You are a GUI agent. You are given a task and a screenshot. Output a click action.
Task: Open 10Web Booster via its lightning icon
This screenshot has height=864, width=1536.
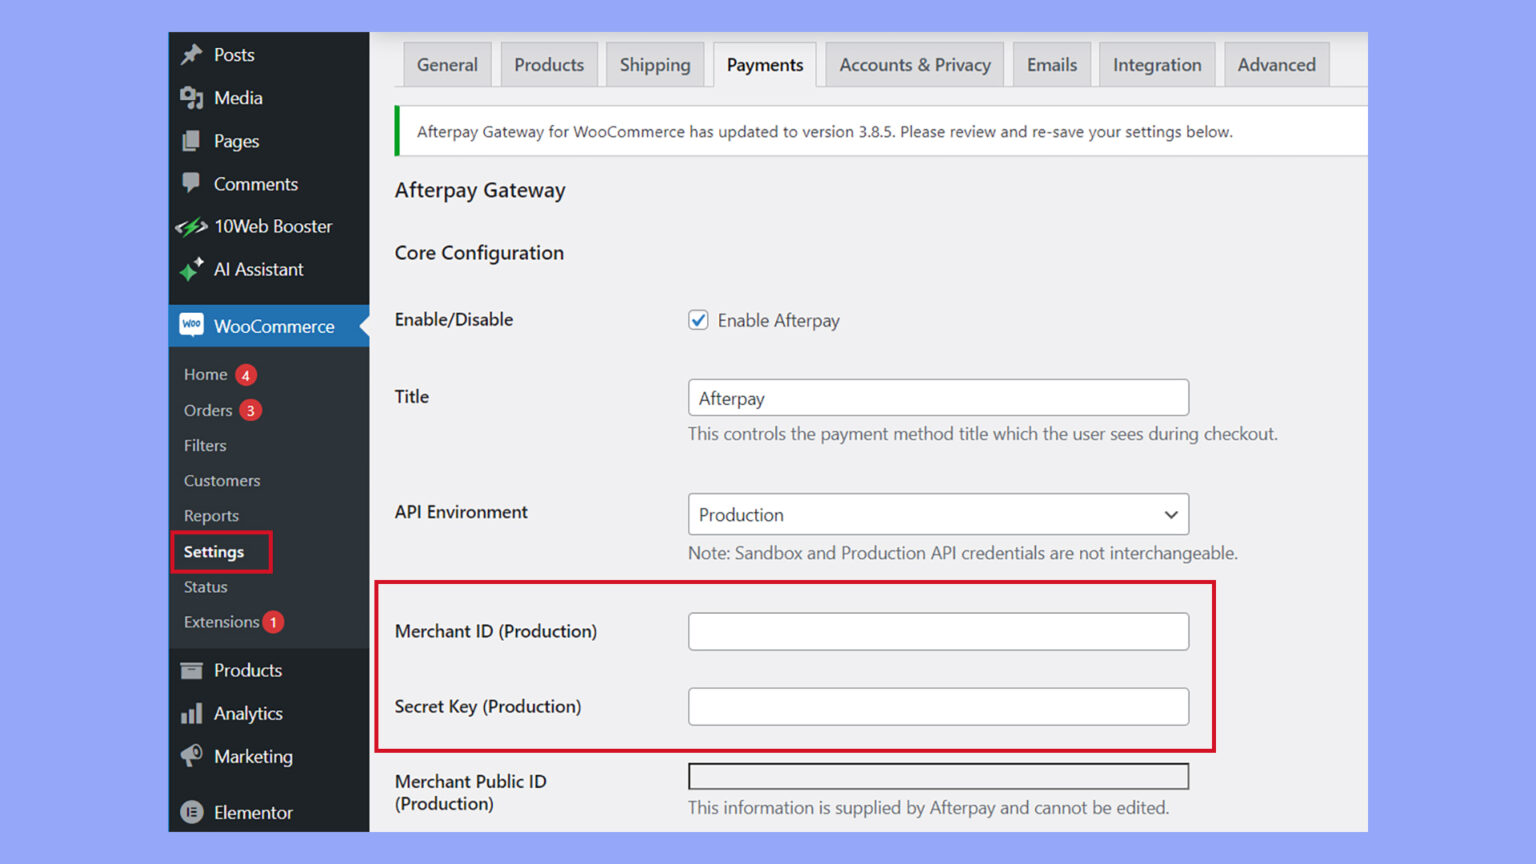(x=192, y=226)
